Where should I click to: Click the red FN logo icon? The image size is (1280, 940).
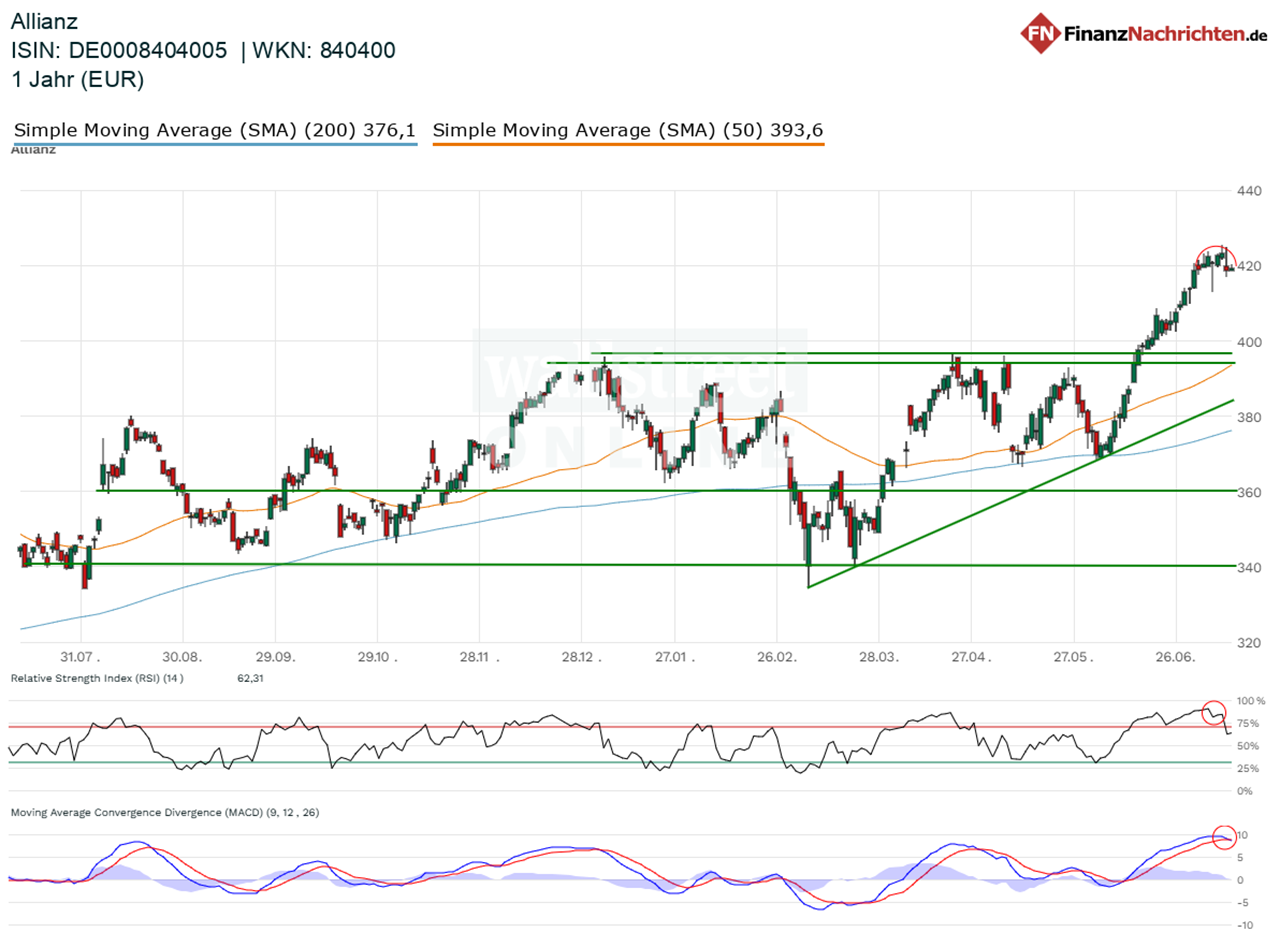tap(1040, 32)
